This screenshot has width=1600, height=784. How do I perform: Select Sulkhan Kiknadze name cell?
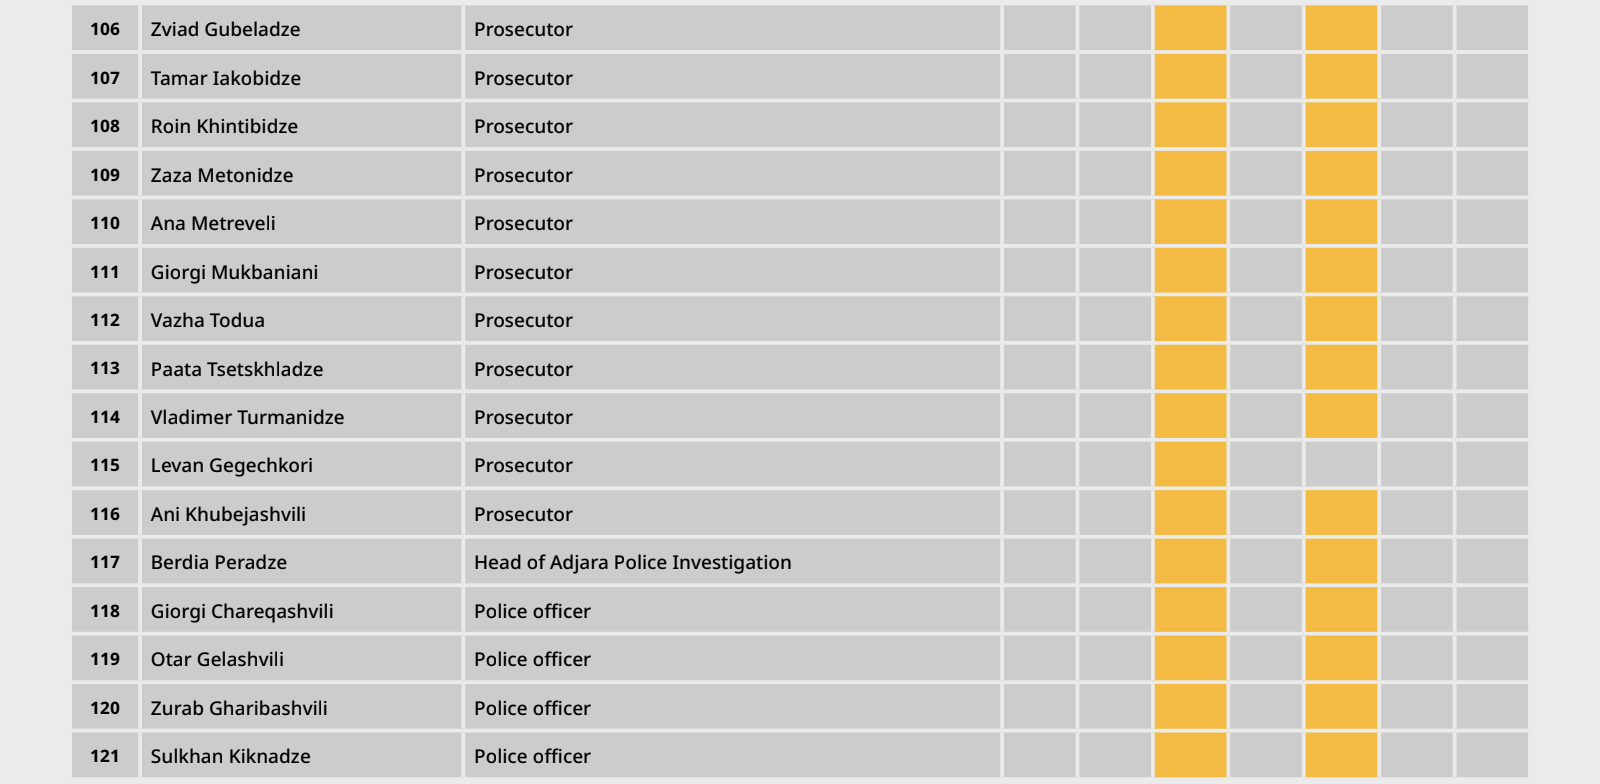[301, 755]
